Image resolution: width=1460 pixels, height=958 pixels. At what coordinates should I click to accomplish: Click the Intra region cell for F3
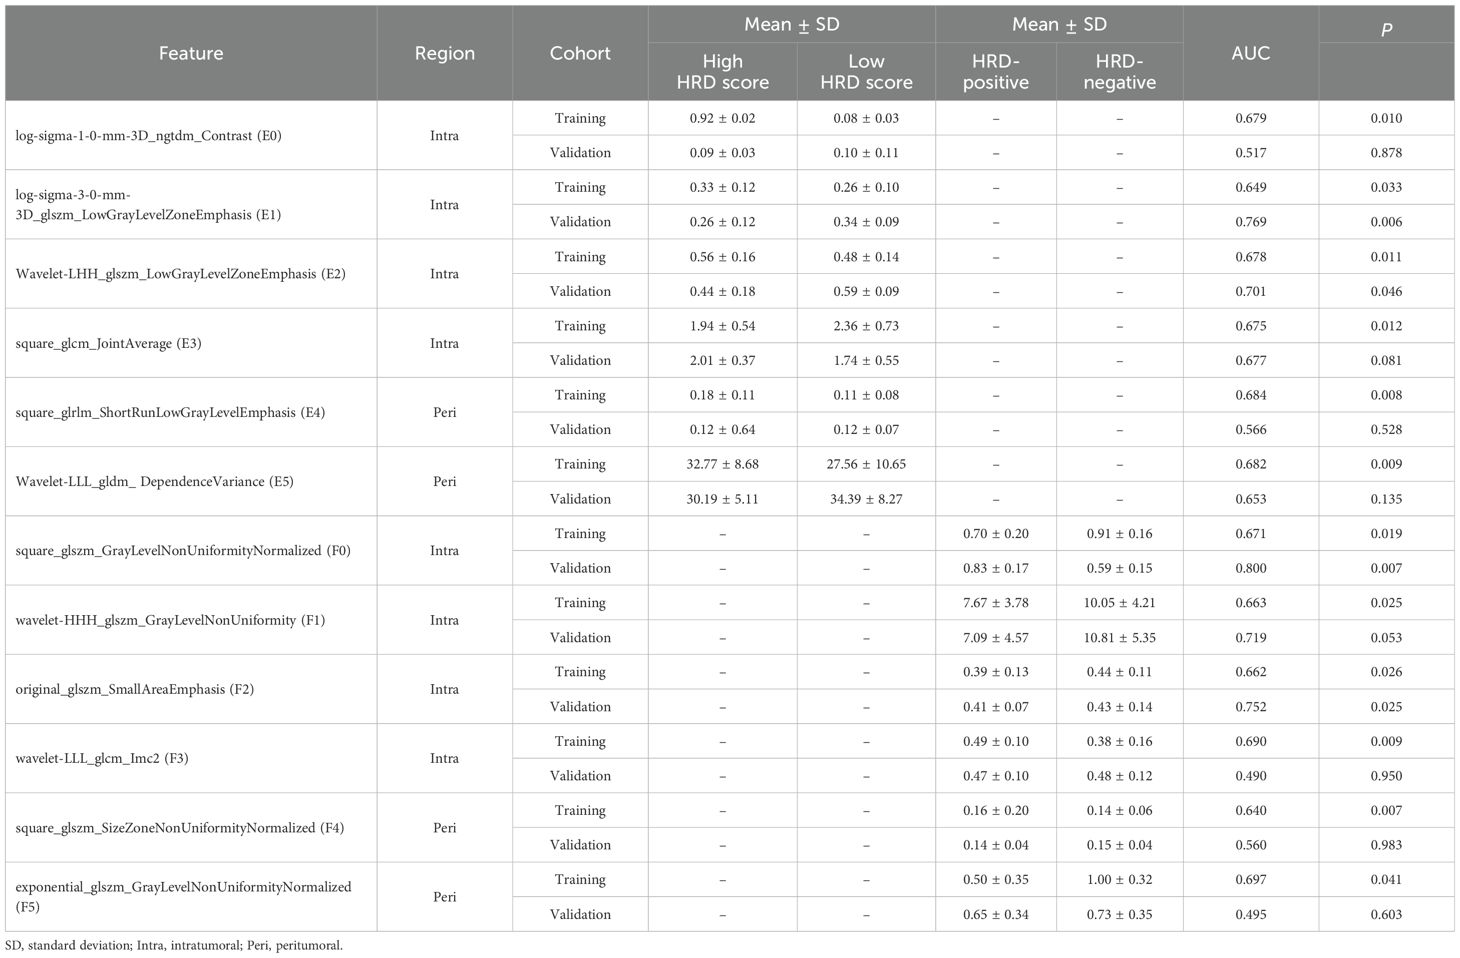[x=445, y=758]
